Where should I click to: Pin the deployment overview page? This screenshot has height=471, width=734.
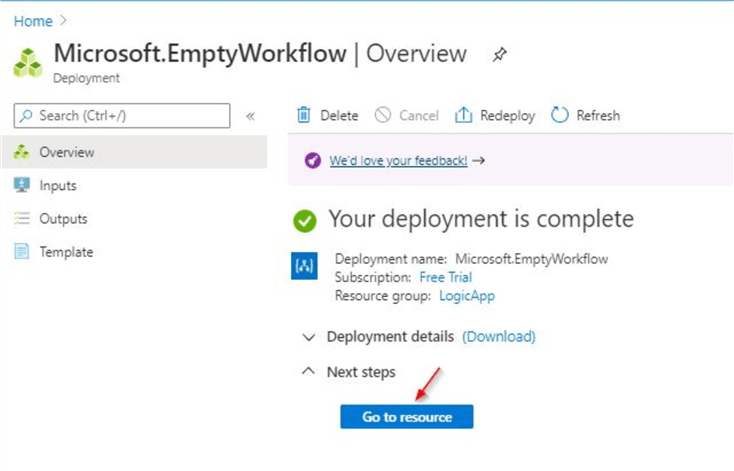click(499, 55)
